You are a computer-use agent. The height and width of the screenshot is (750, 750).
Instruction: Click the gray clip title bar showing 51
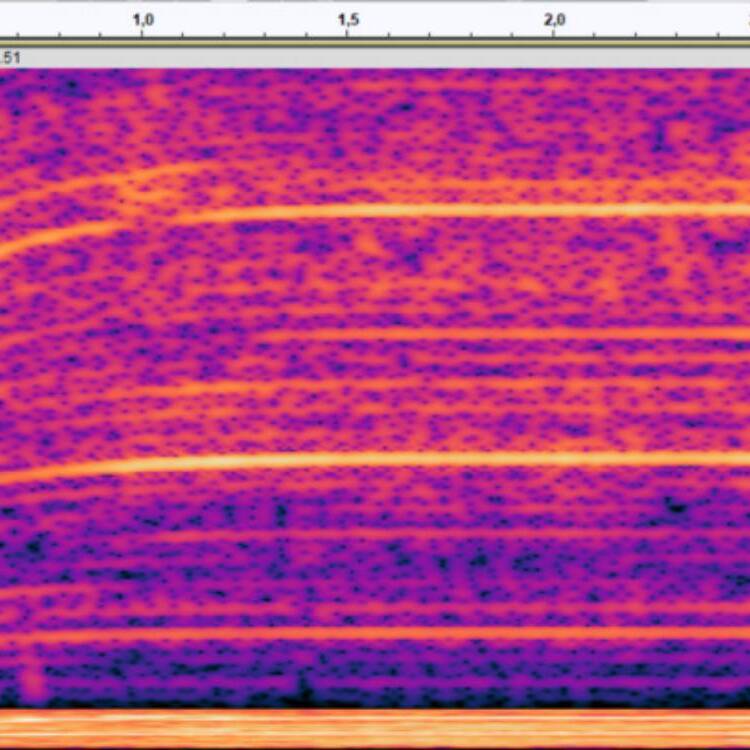point(375,58)
